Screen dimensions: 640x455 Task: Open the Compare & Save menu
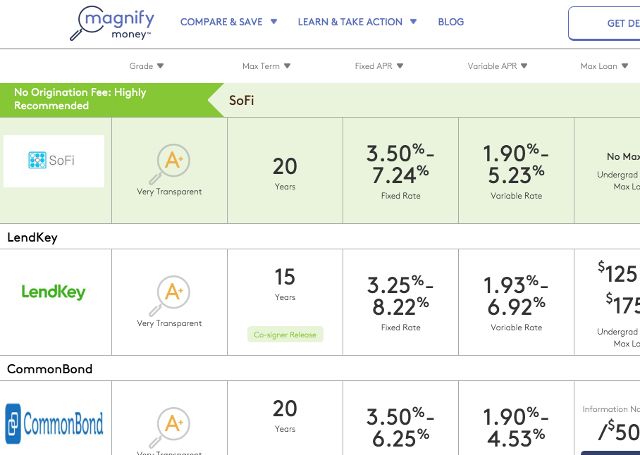[x=228, y=22]
